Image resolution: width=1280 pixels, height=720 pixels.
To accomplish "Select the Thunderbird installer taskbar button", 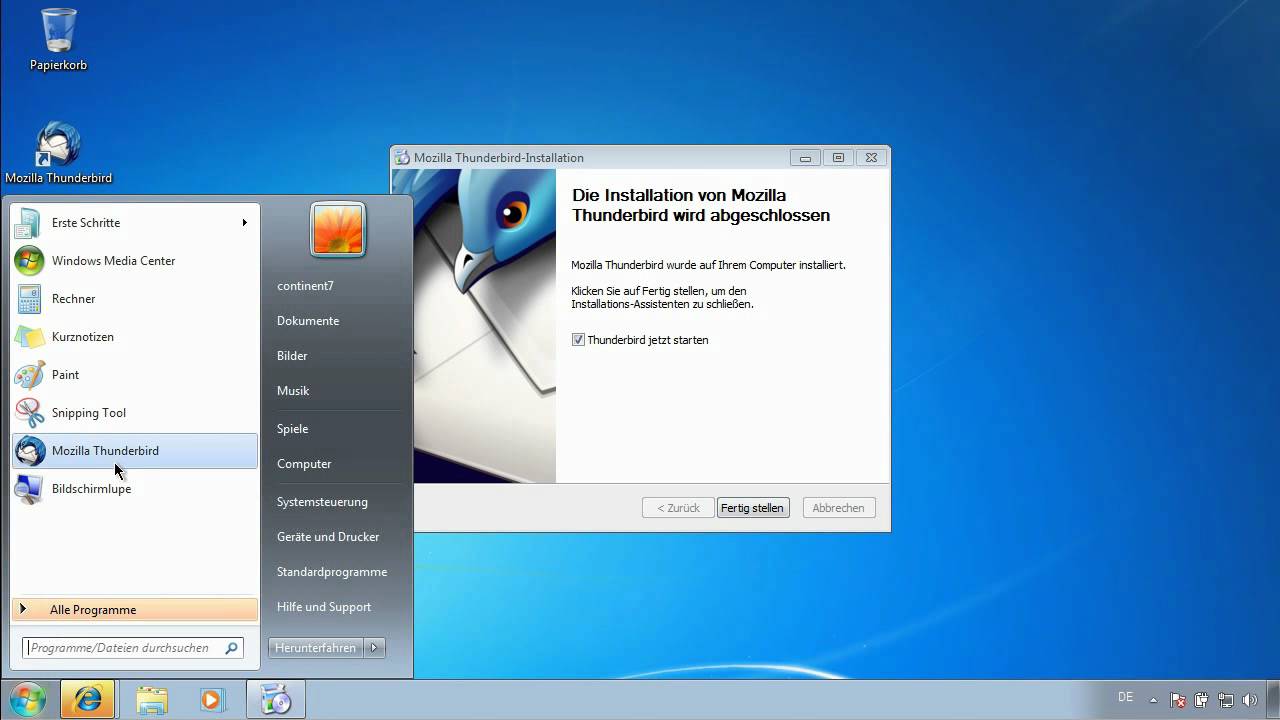I will 276,700.
